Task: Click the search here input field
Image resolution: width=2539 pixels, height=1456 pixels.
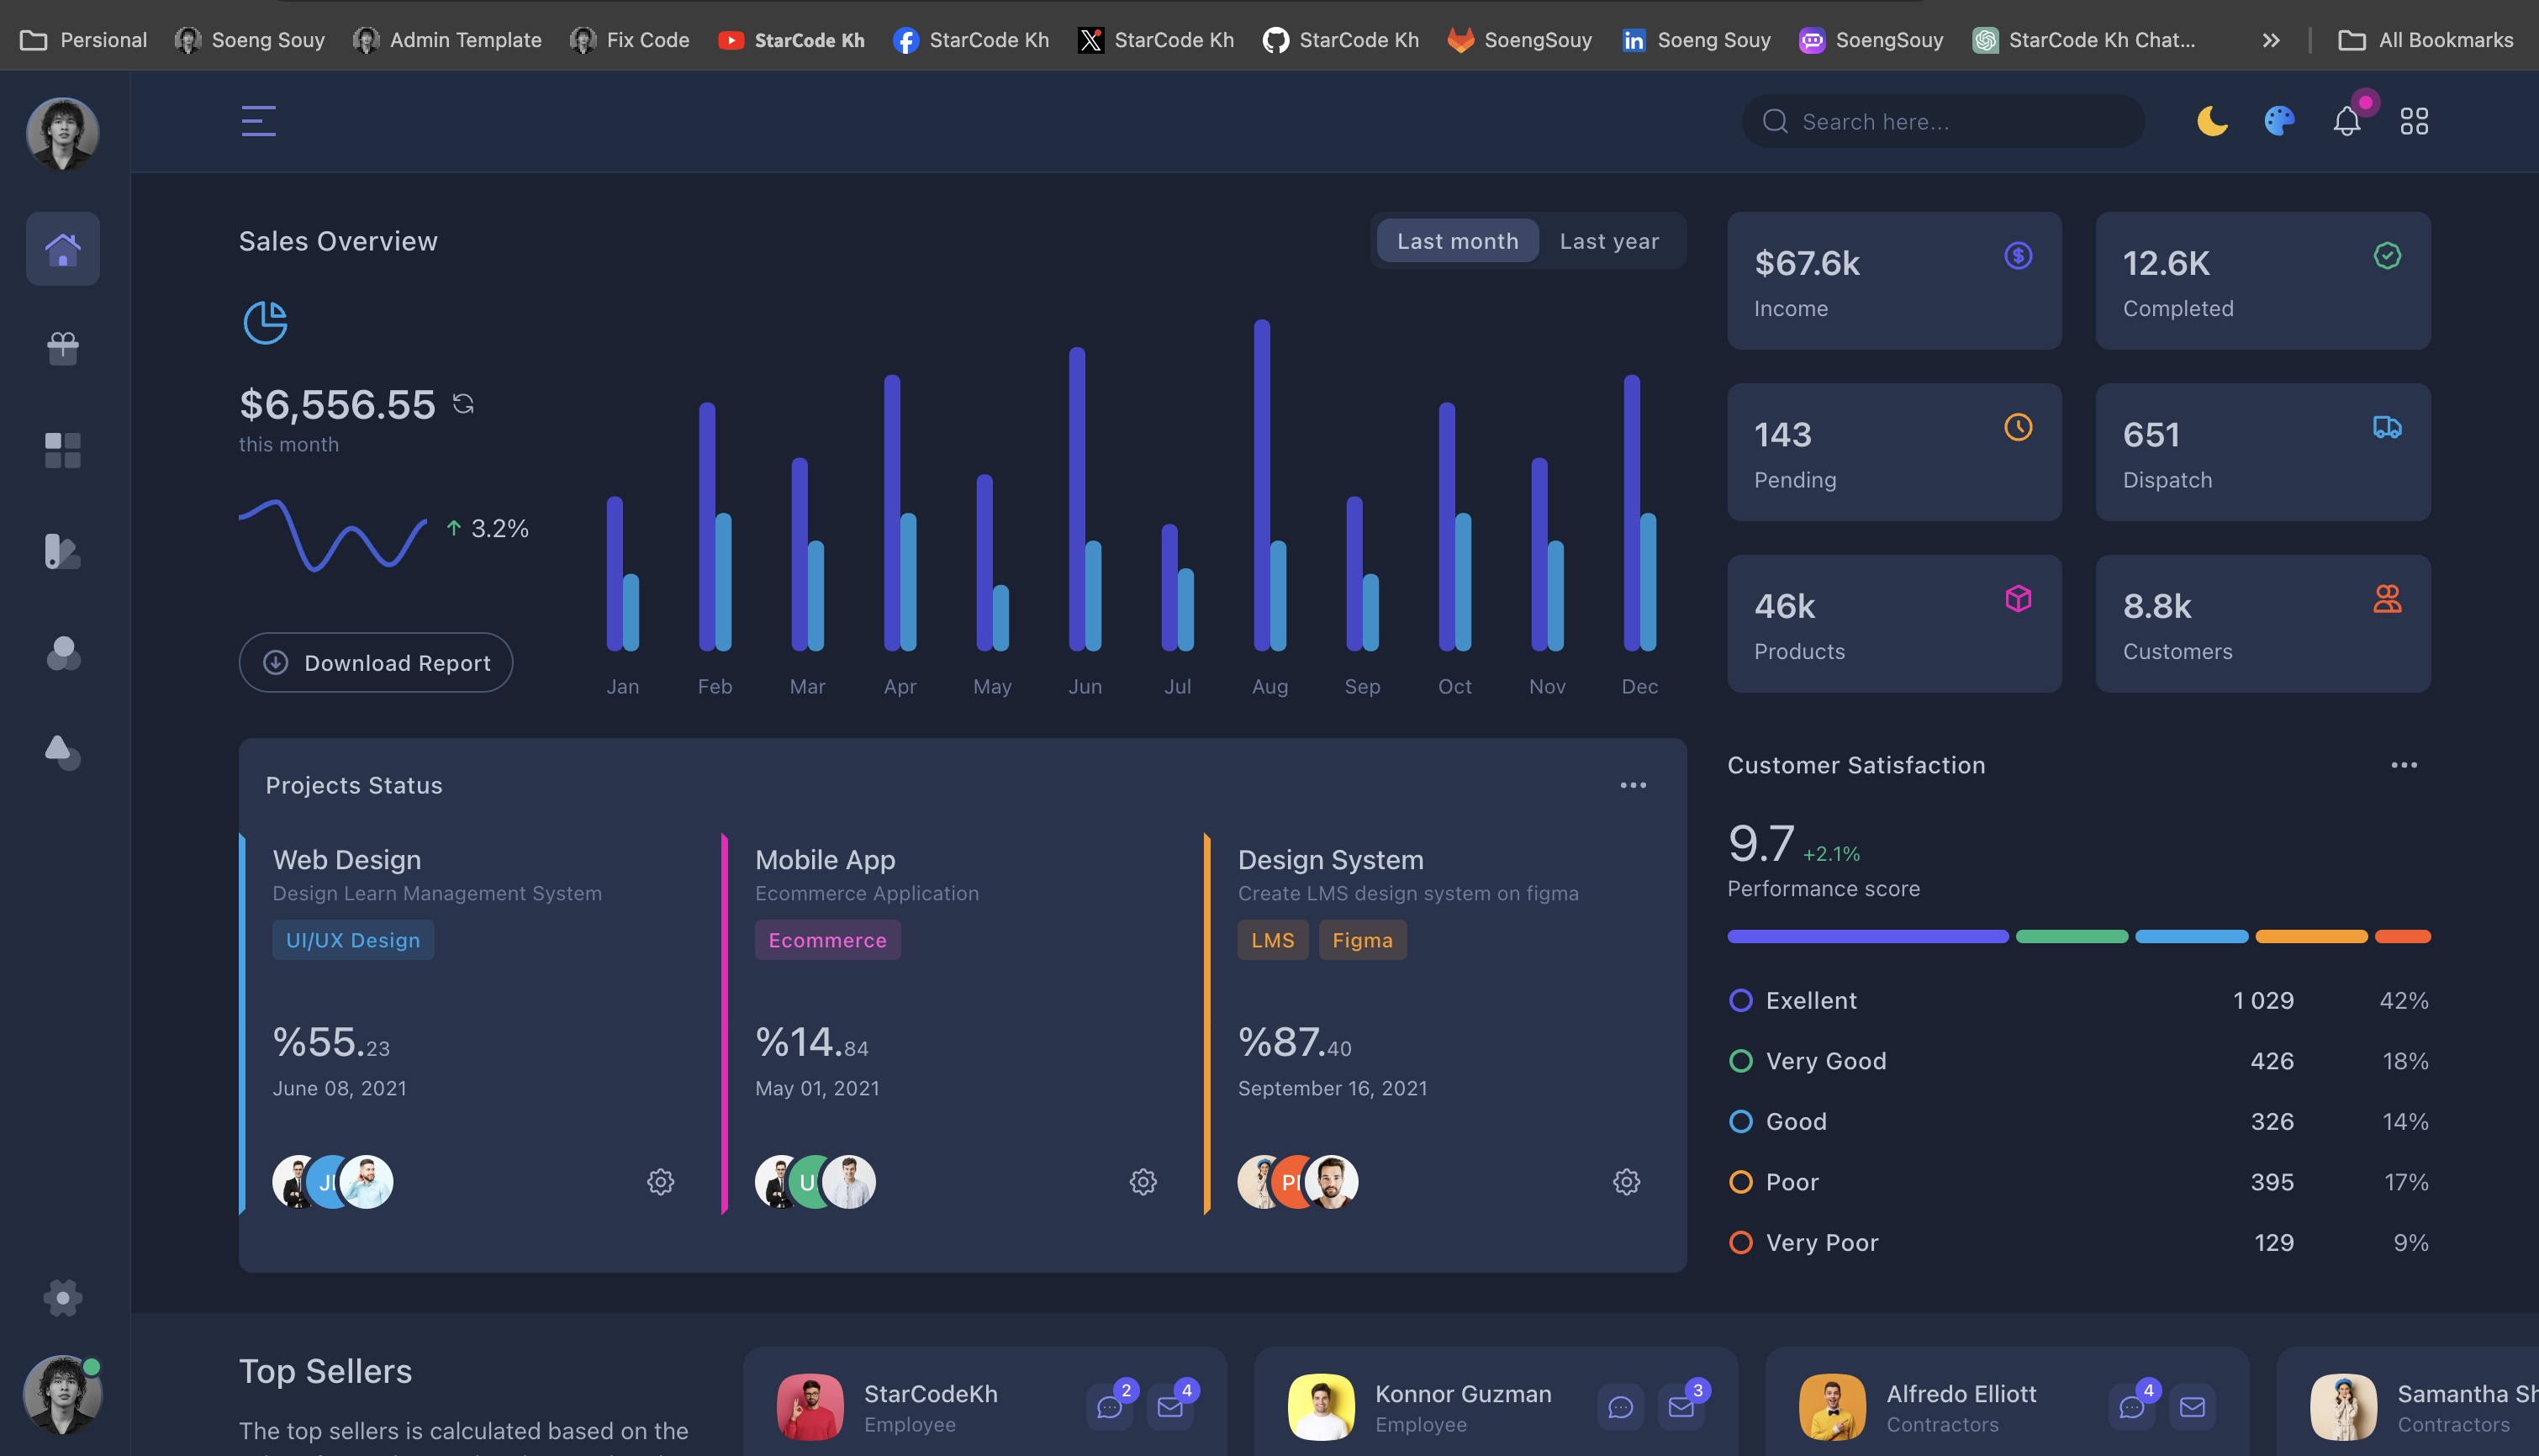Action: [x=1943, y=121]
